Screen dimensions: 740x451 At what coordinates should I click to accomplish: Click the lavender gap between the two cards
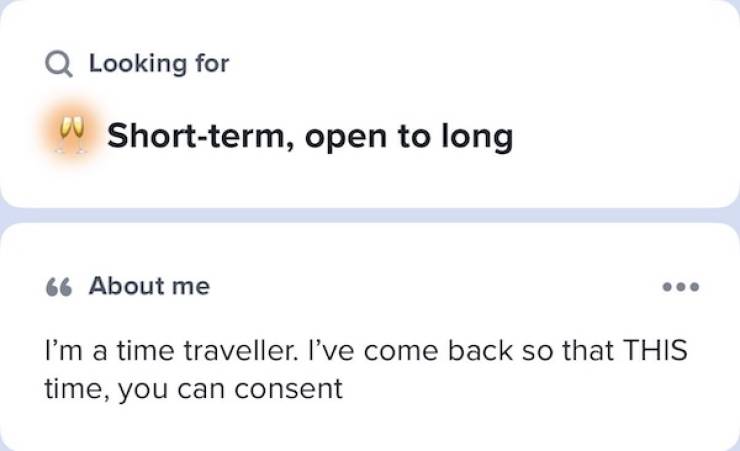(x=370, y=215)
